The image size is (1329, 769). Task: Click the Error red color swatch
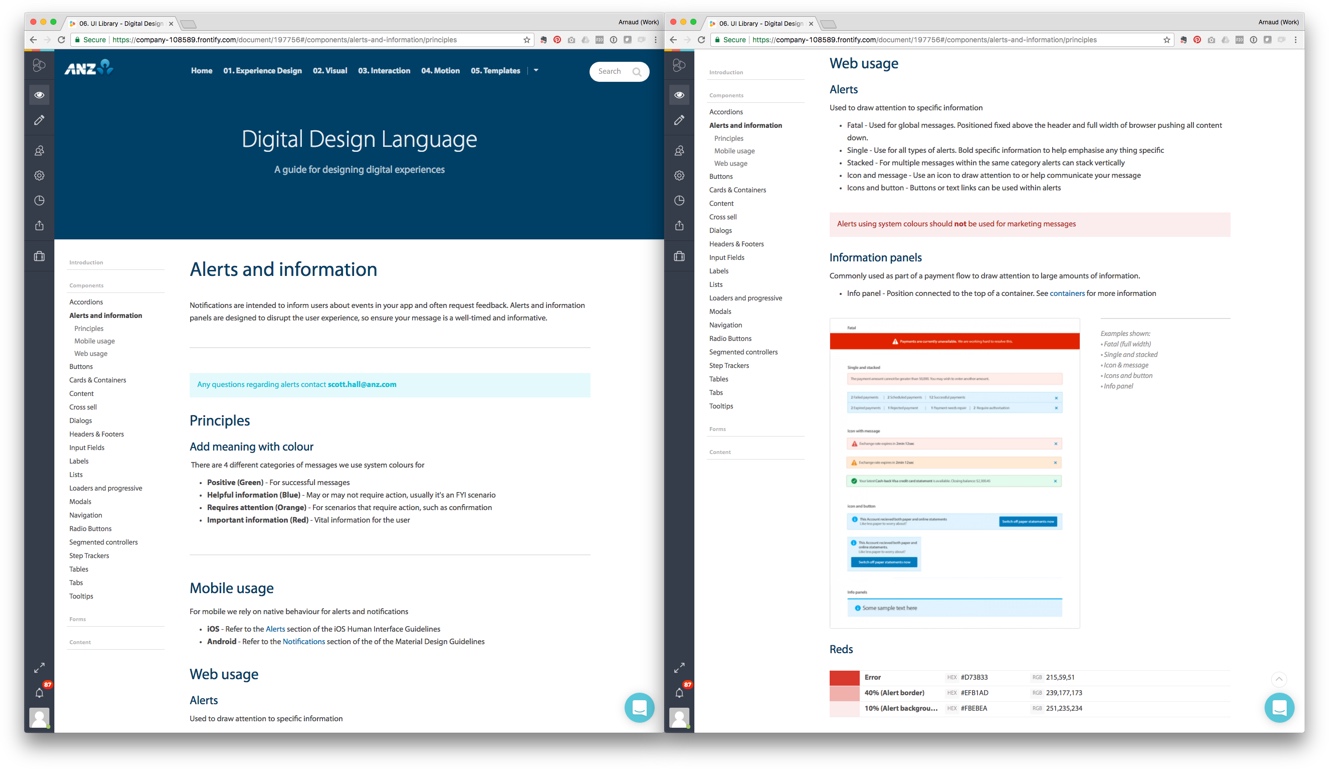[844, 678]
